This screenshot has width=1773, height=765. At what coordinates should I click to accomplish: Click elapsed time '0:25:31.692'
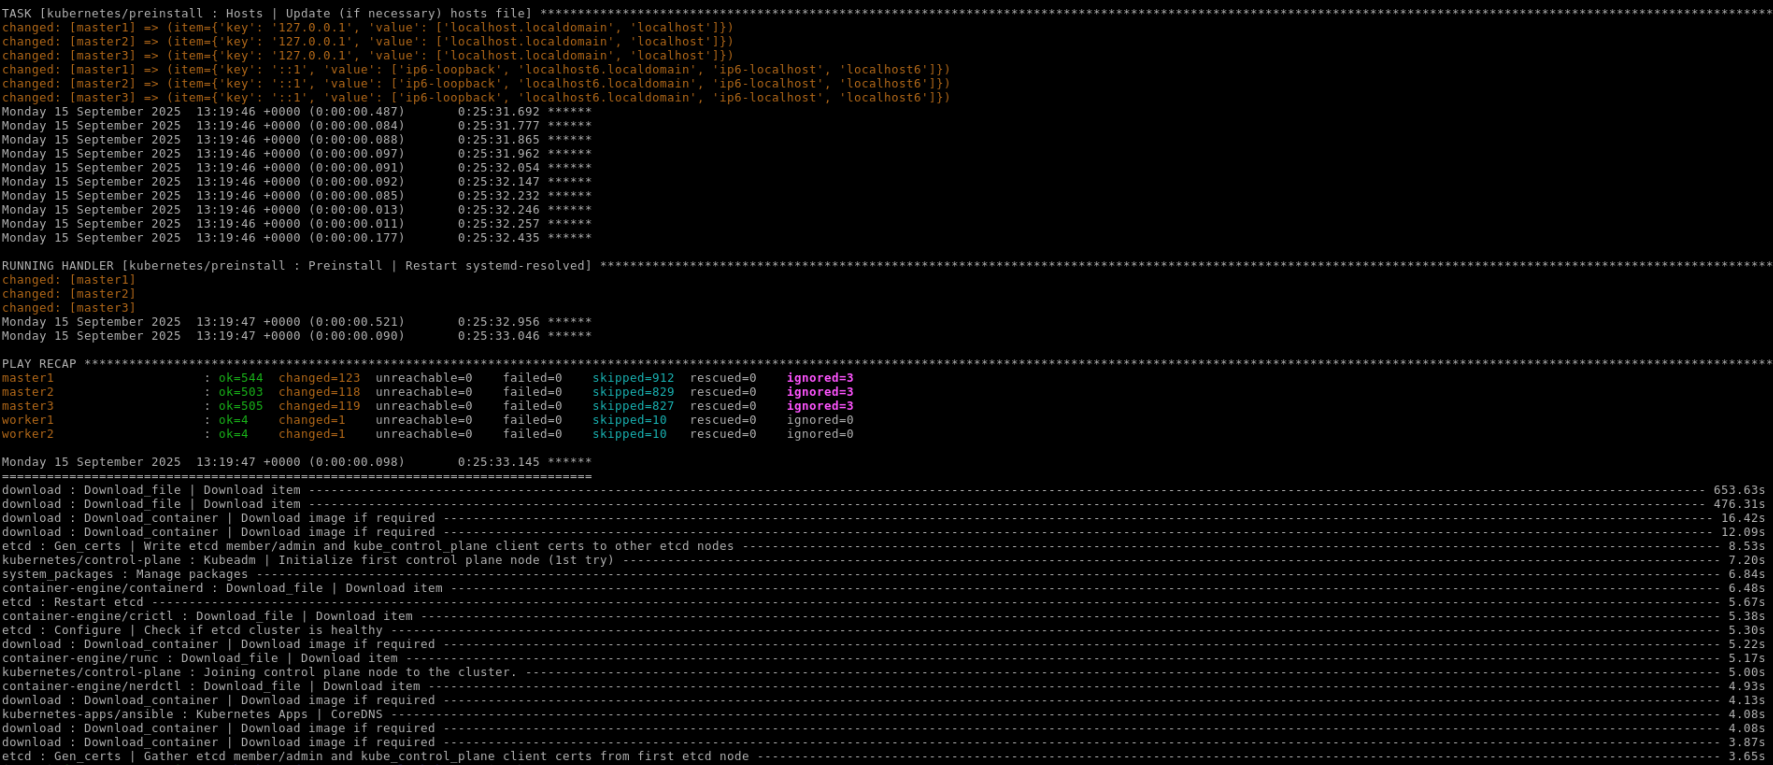tap(498, 112)
